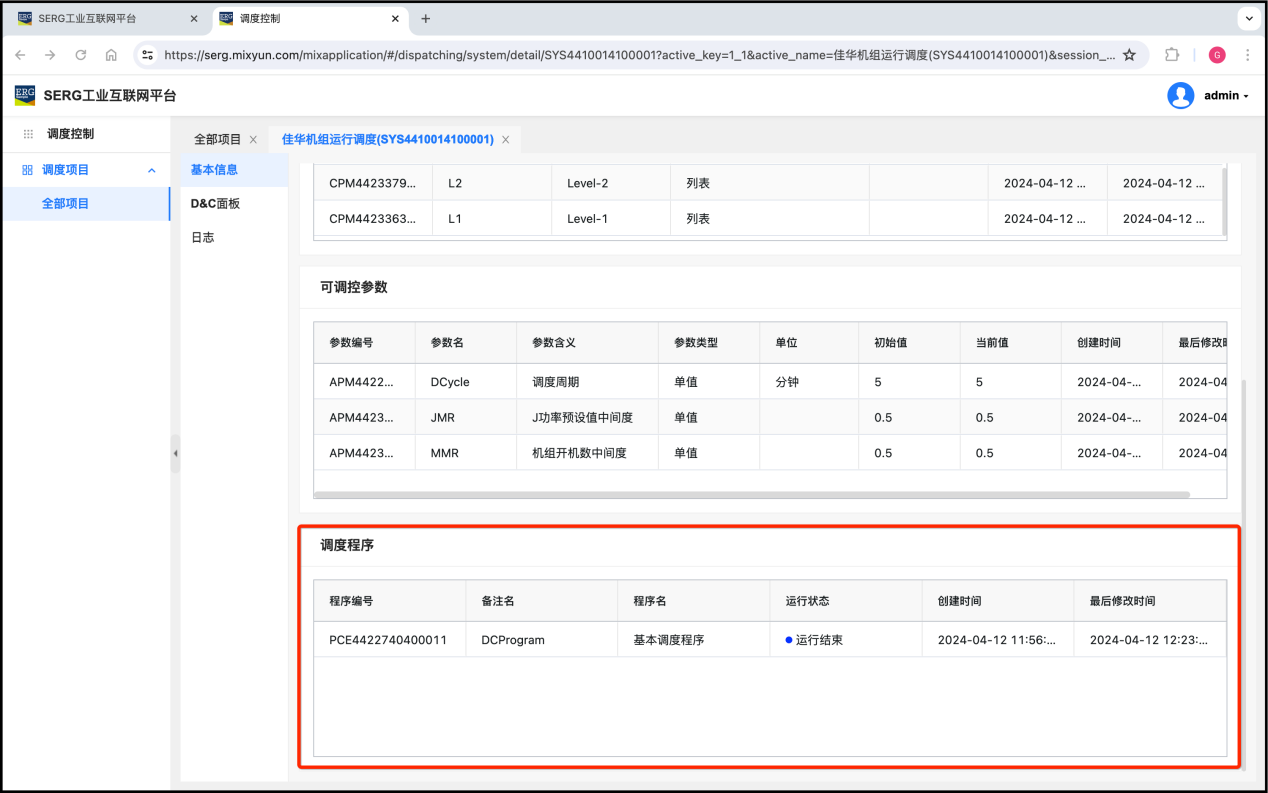1268x793 pixels.
Task: Click the browser home icon
Action: (111, 55)
